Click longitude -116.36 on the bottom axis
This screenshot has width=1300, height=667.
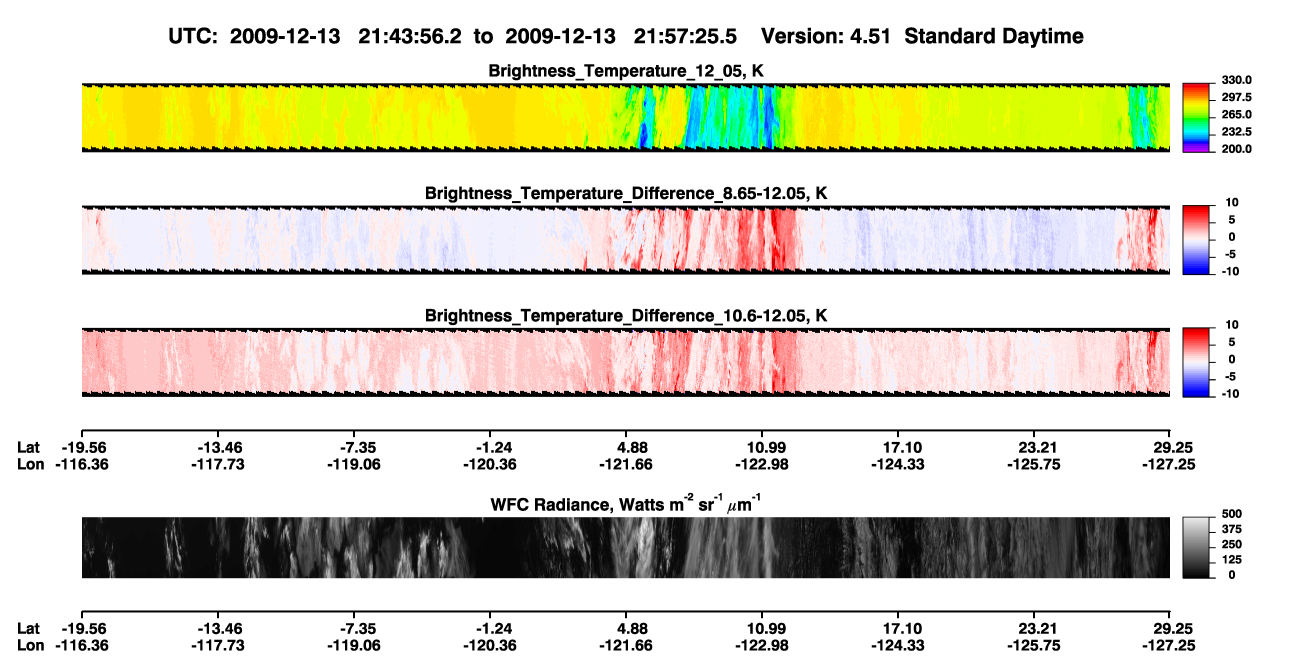(81, 646)
